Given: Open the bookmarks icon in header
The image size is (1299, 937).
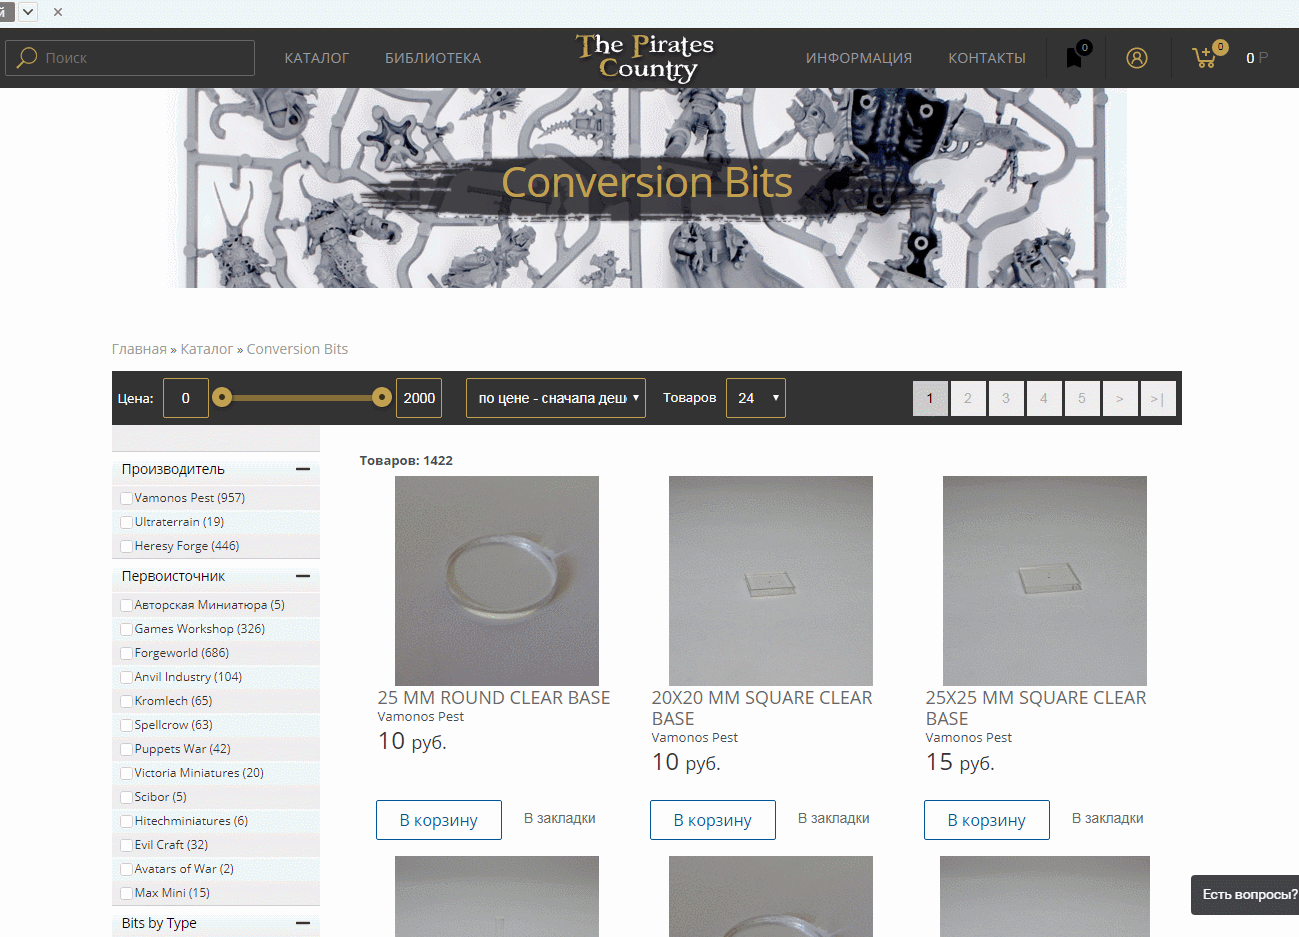Looking at the screenshot, I should (1075, 58).
